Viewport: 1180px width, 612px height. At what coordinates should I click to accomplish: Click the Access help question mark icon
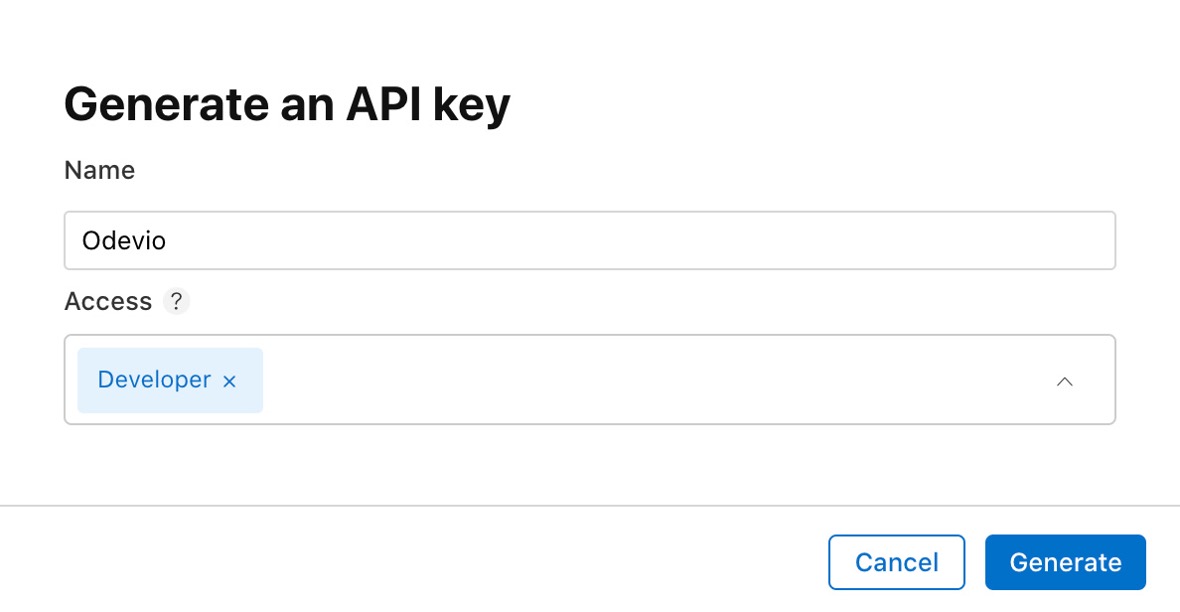pyautogui.click(x=177, y=301)
